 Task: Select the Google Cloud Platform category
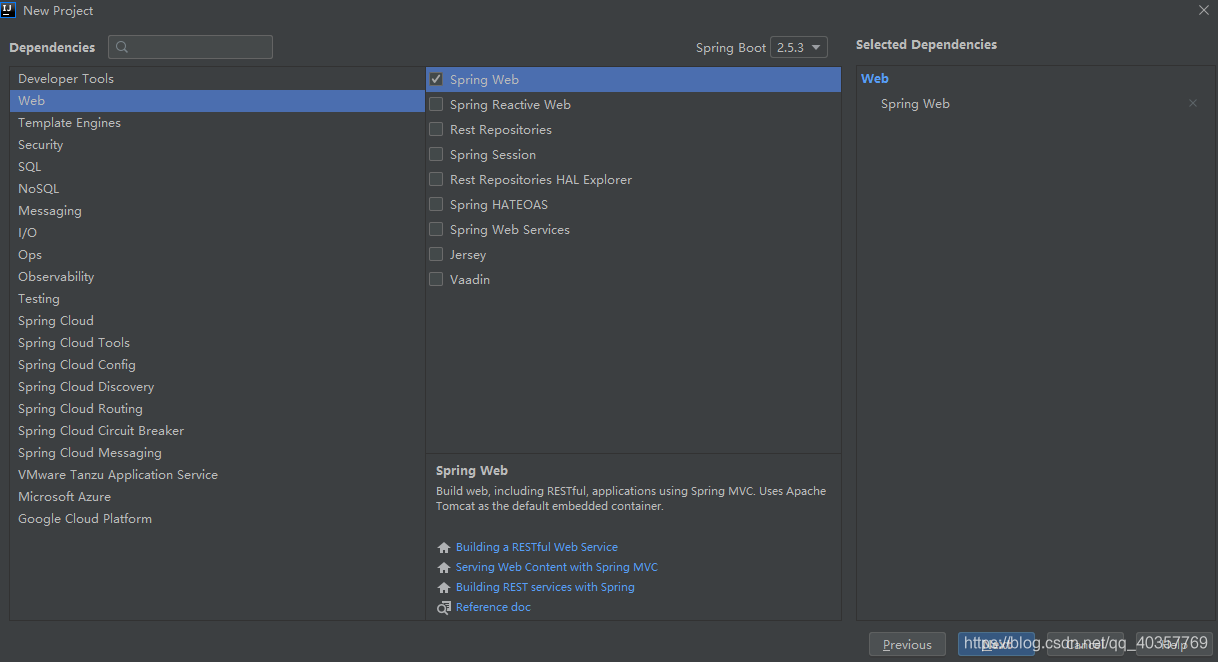coord(217,519)
